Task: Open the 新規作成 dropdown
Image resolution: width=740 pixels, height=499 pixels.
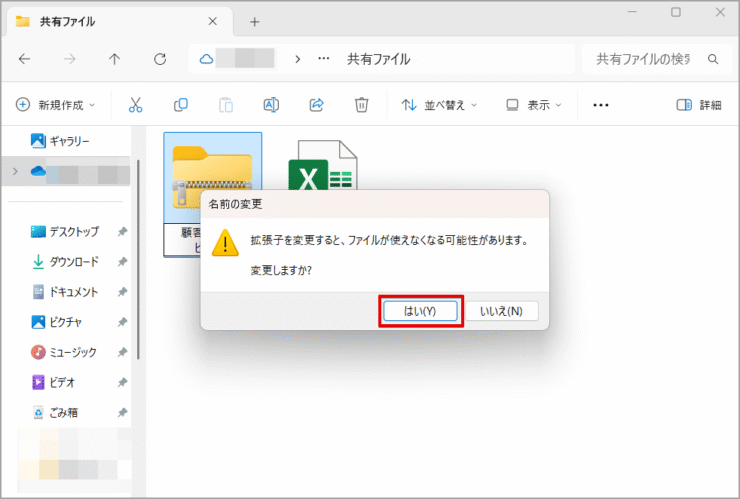Action: tap(56, 105)
